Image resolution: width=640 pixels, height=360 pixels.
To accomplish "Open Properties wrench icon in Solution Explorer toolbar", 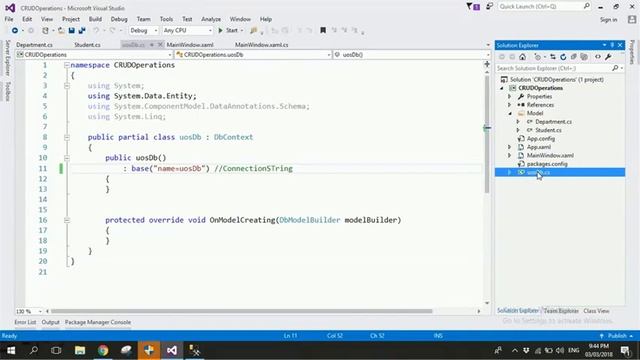I will [x=608, y=57].
